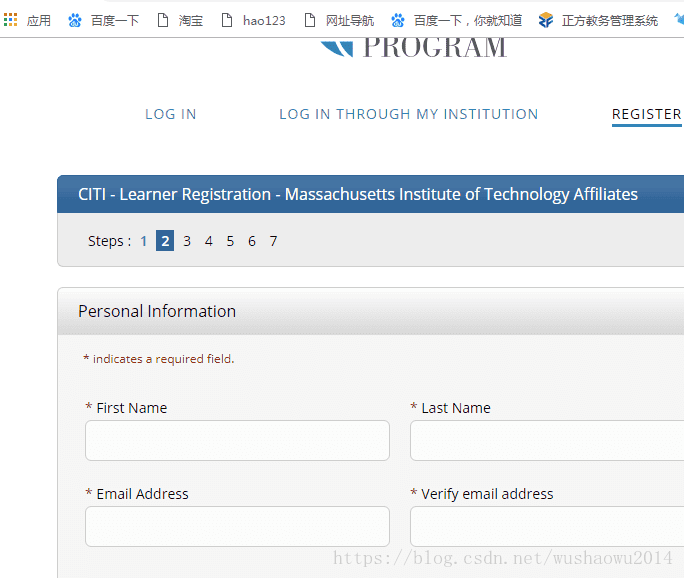Focus the First Name field
Image resolution: width=684 pixels, height=578 pixels.
237,440
